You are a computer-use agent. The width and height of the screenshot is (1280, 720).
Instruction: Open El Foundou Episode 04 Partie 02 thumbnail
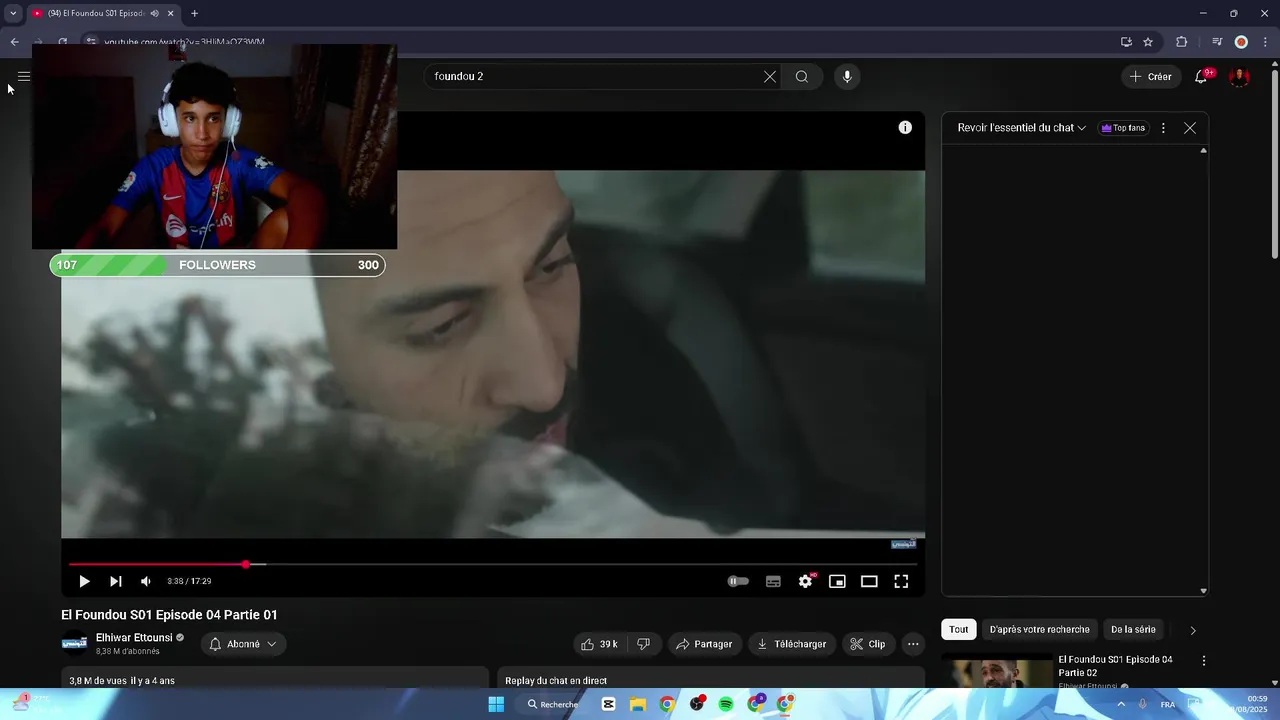[x=997, y=671]
